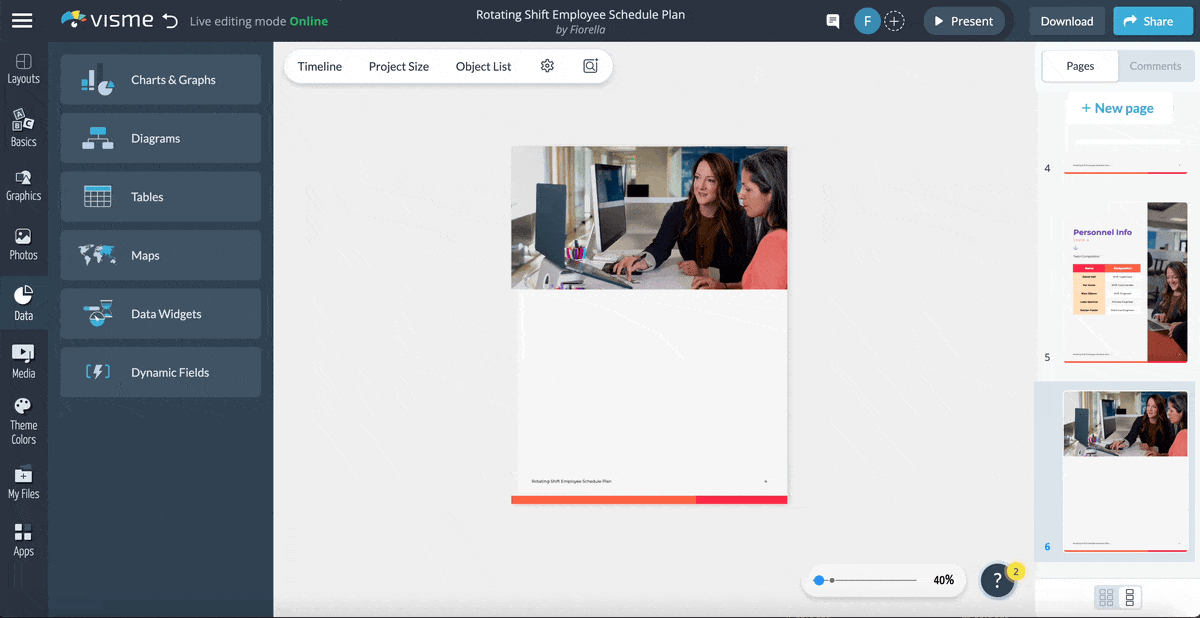
Task: Open the Data Widgets panel
Action: (x=160, y=313)
